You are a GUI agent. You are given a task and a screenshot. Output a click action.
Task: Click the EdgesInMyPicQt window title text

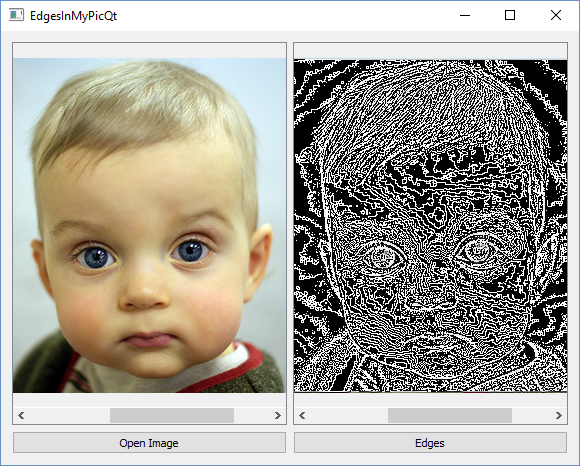tap(74, 16)
